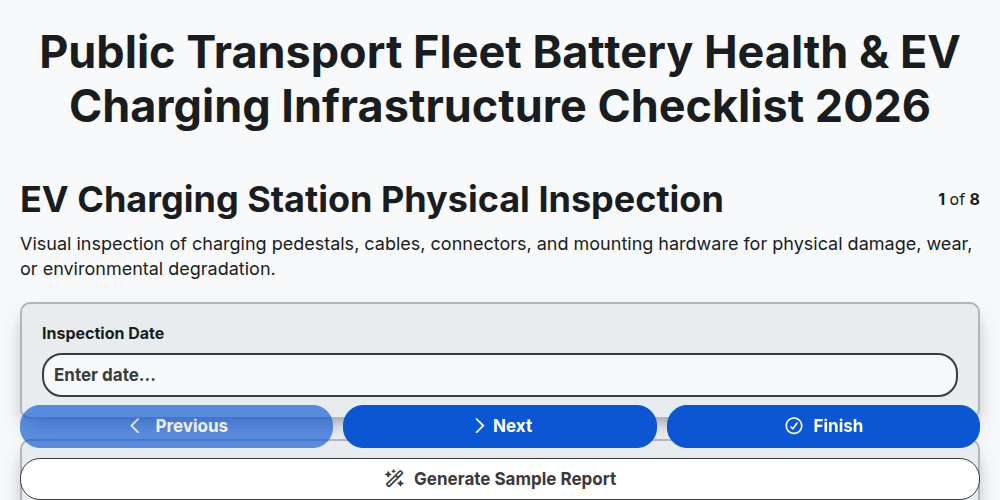Click the word 'Next' label text
Image resolution: width=1000 pixels, height=500 pixels.
[513, 426]
